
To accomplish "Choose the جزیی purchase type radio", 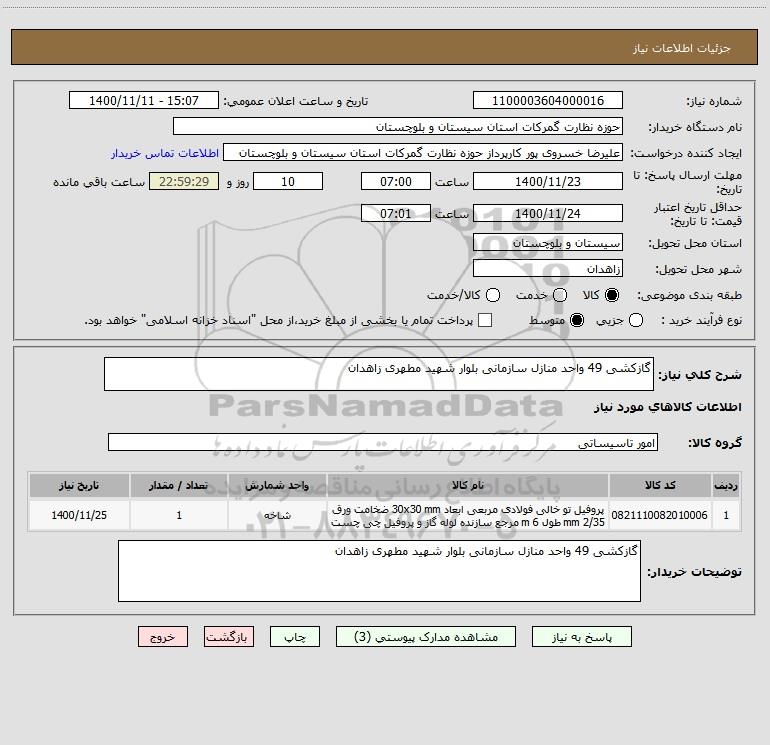I will tap(635, 320).
